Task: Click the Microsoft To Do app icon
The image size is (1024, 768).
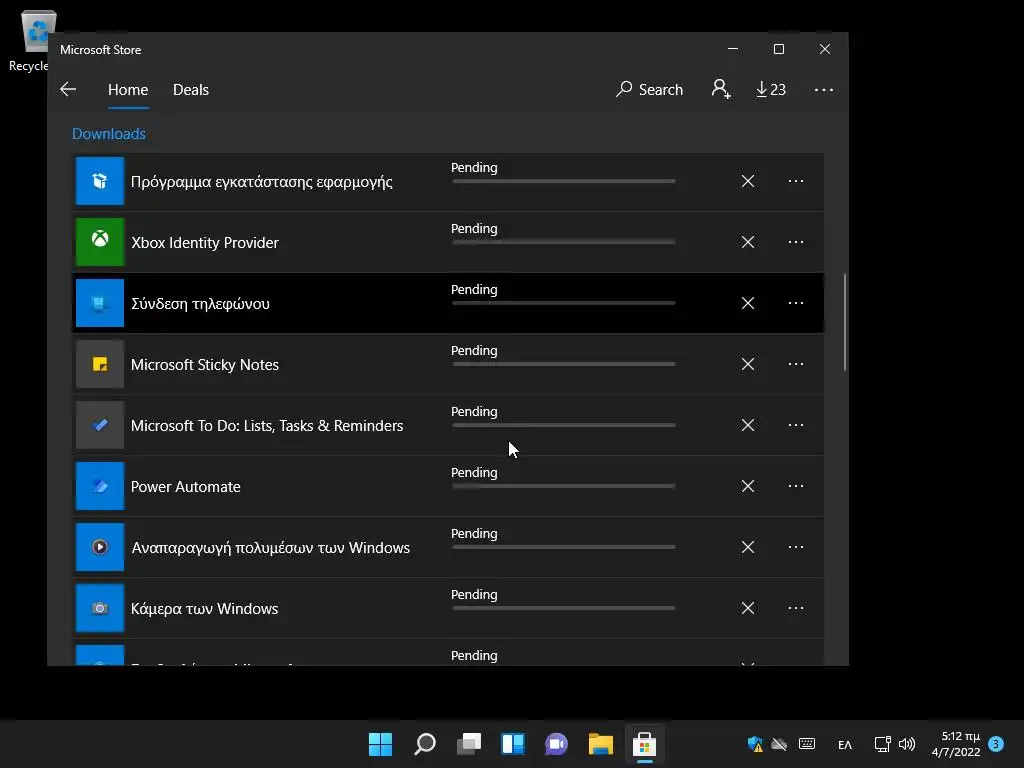Action: 100,425
